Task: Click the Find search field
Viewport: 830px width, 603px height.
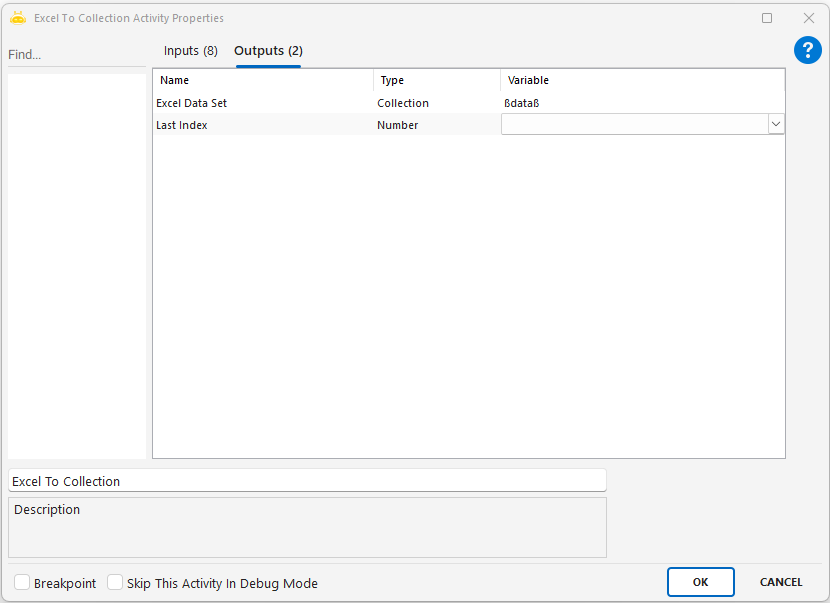Action: (x=76, y=55)
